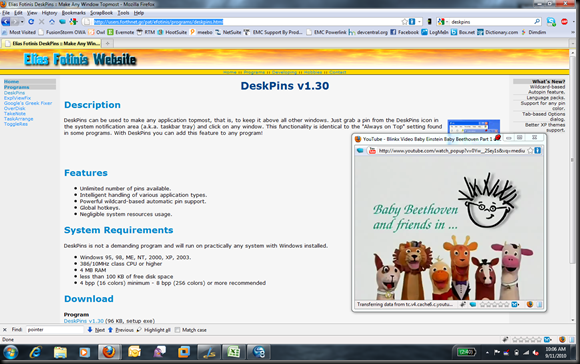Click Find Previous button

tap(121, 330)
